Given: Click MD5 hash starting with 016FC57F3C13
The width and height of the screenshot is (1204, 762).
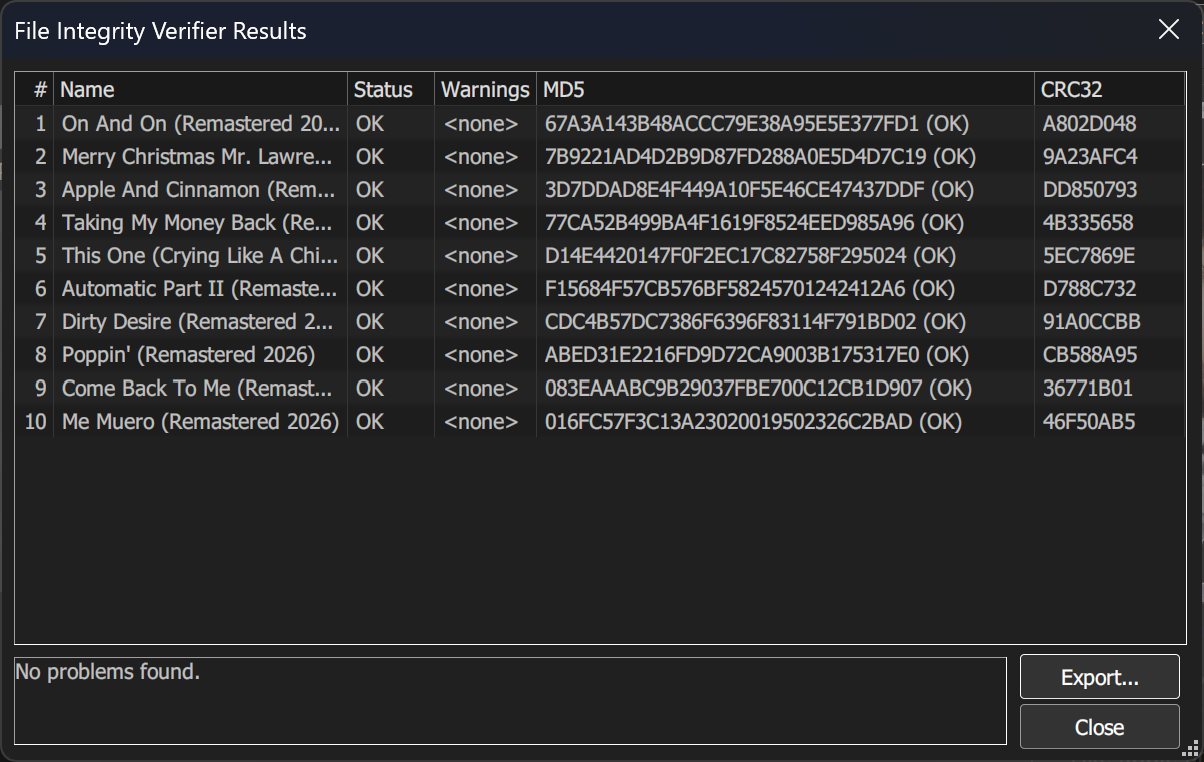Looking at the screenshot, I should click(754, 421).
